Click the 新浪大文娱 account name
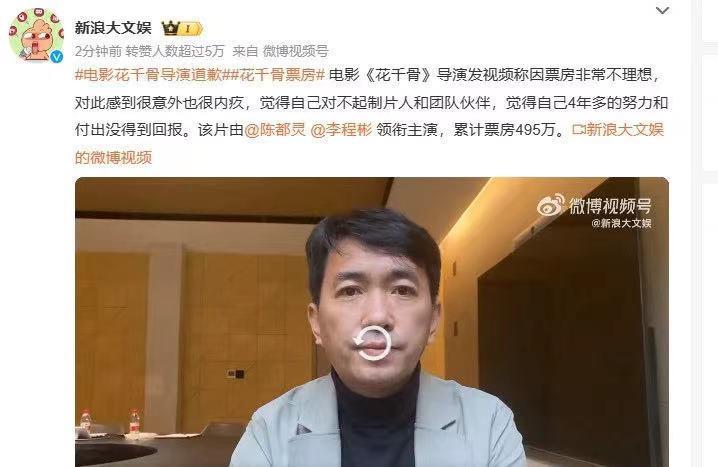This screenshot has height=467, width=718. pyautogui.click(x=113, y=28)
